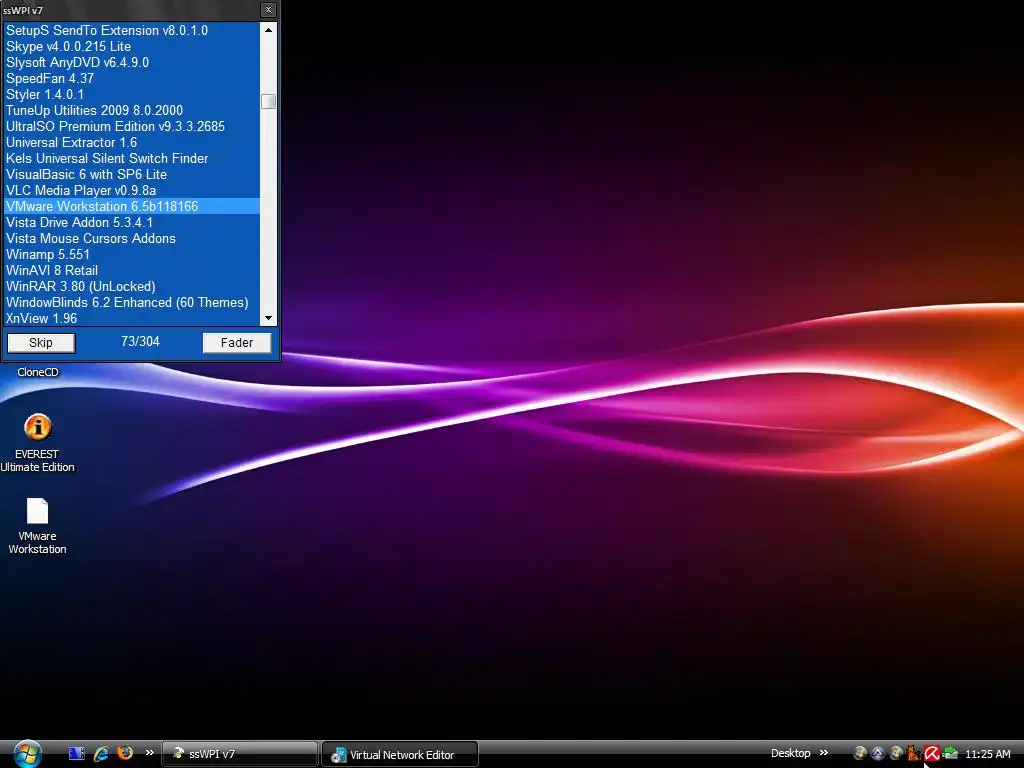This screenshot has height=768, width=1024.
Task: Click the Desktop toolbar label
Action: [x=790, y=753]
